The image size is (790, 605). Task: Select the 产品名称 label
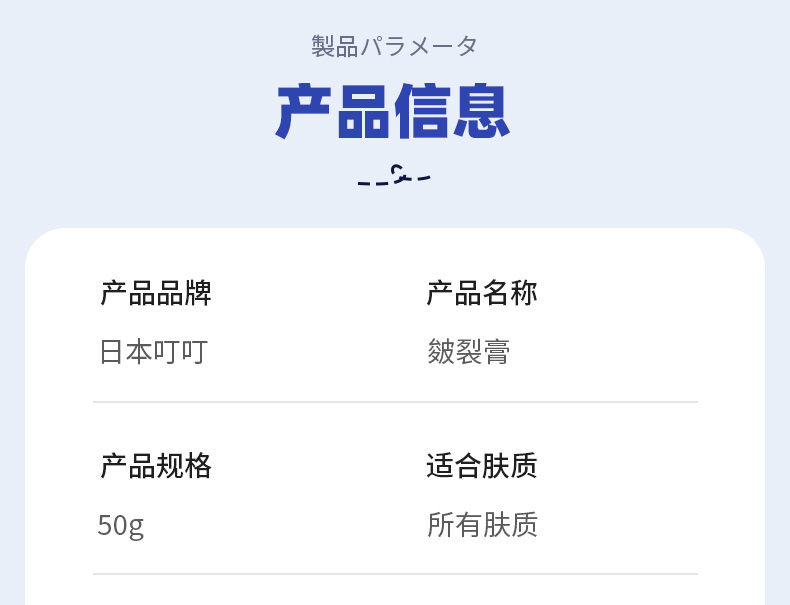pos(482,293)
